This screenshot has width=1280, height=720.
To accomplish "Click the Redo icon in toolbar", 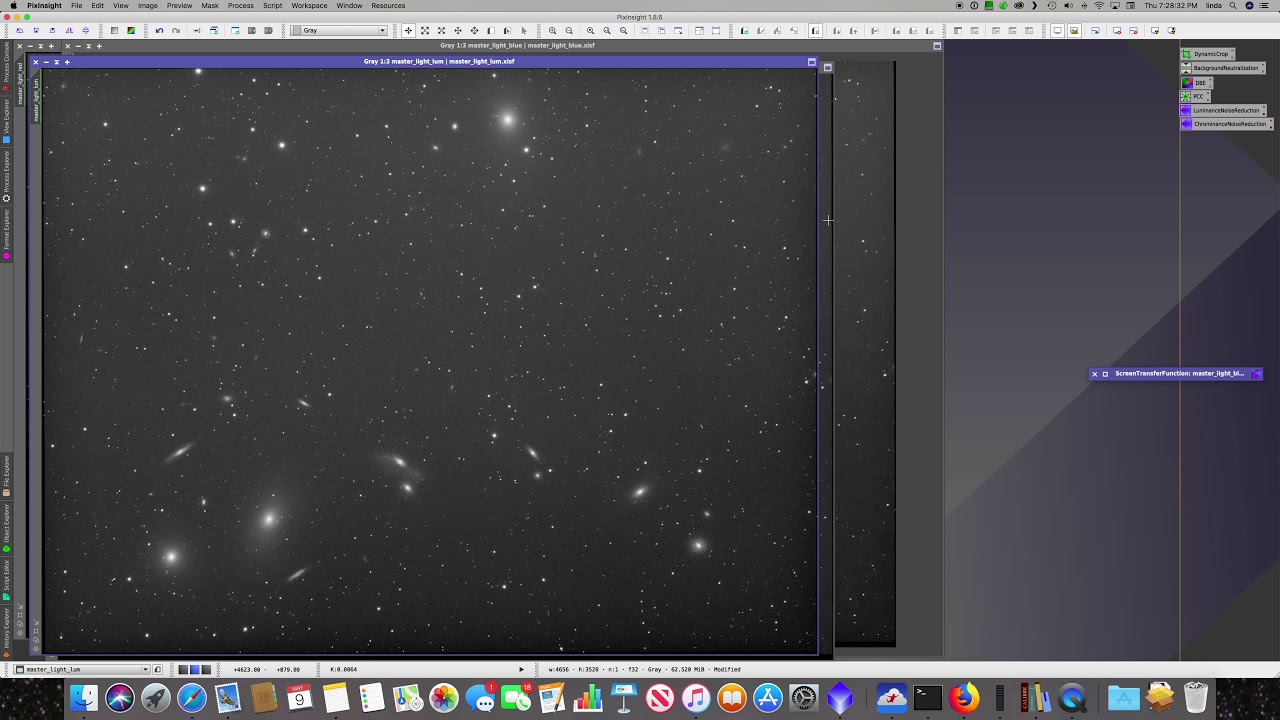I will click(175, 30).
